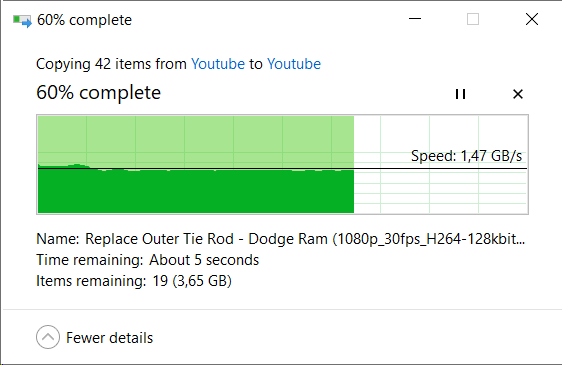Click the Speed: 1,47 GB/s label
The height and width of the screenshot is (365, 562).
(x=466, y=156)
